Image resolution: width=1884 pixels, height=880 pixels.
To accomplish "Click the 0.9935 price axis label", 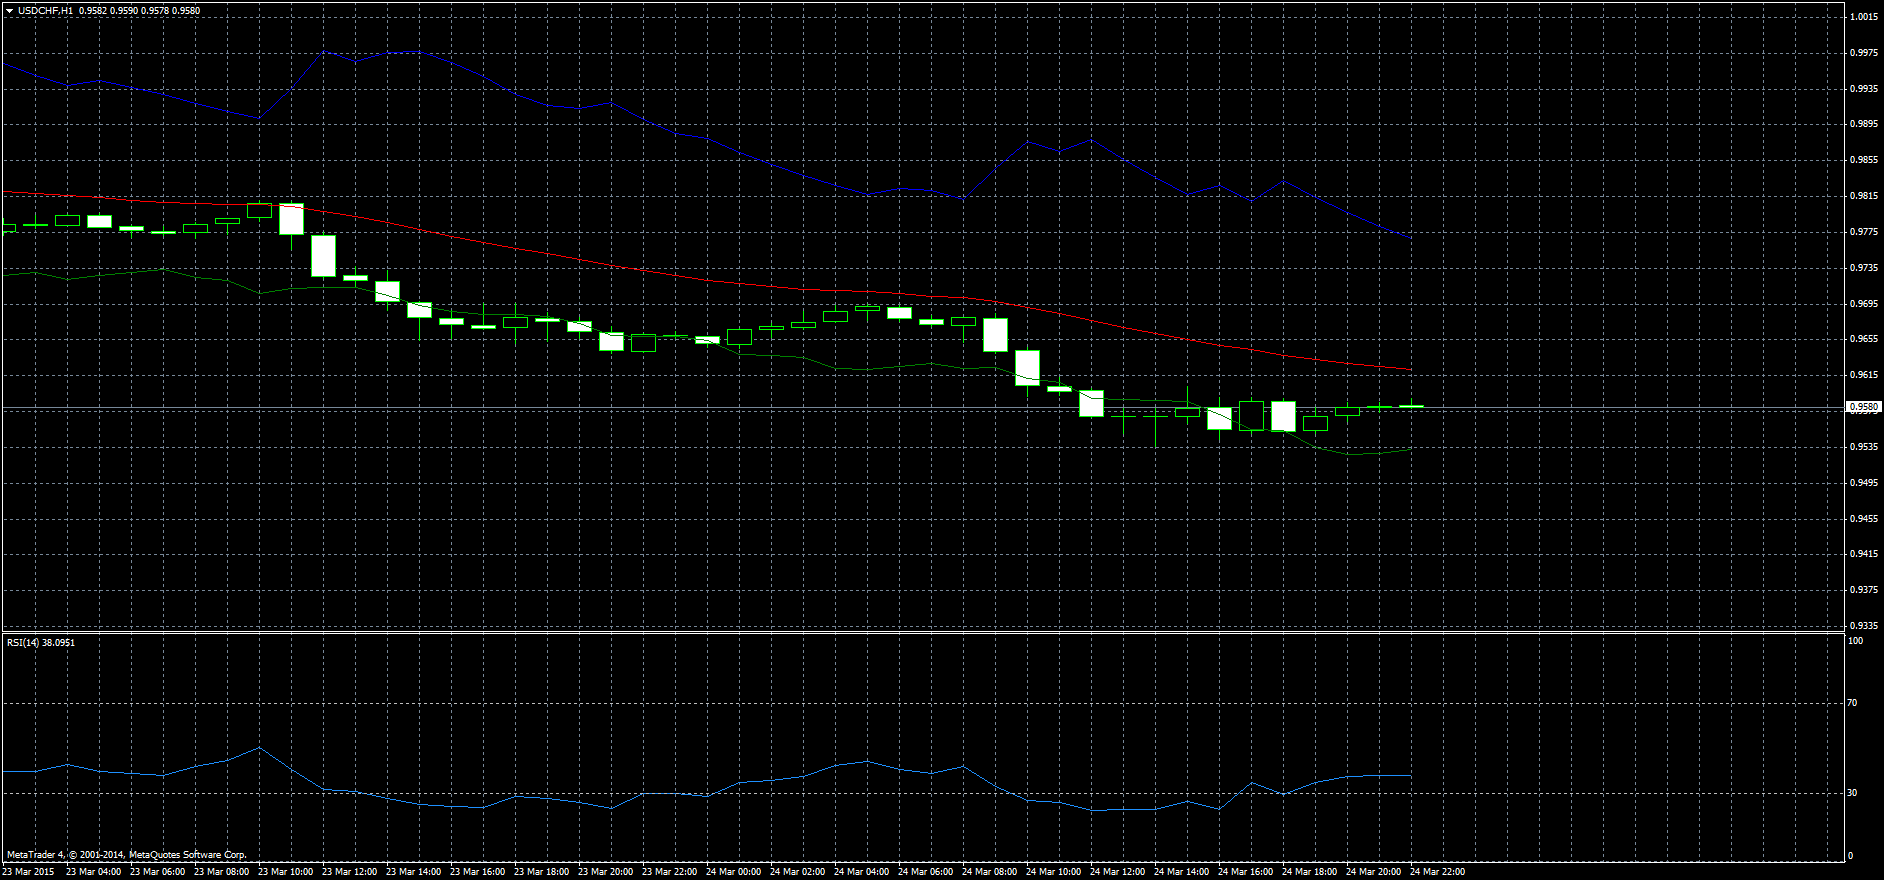I will pos(1863,89).
